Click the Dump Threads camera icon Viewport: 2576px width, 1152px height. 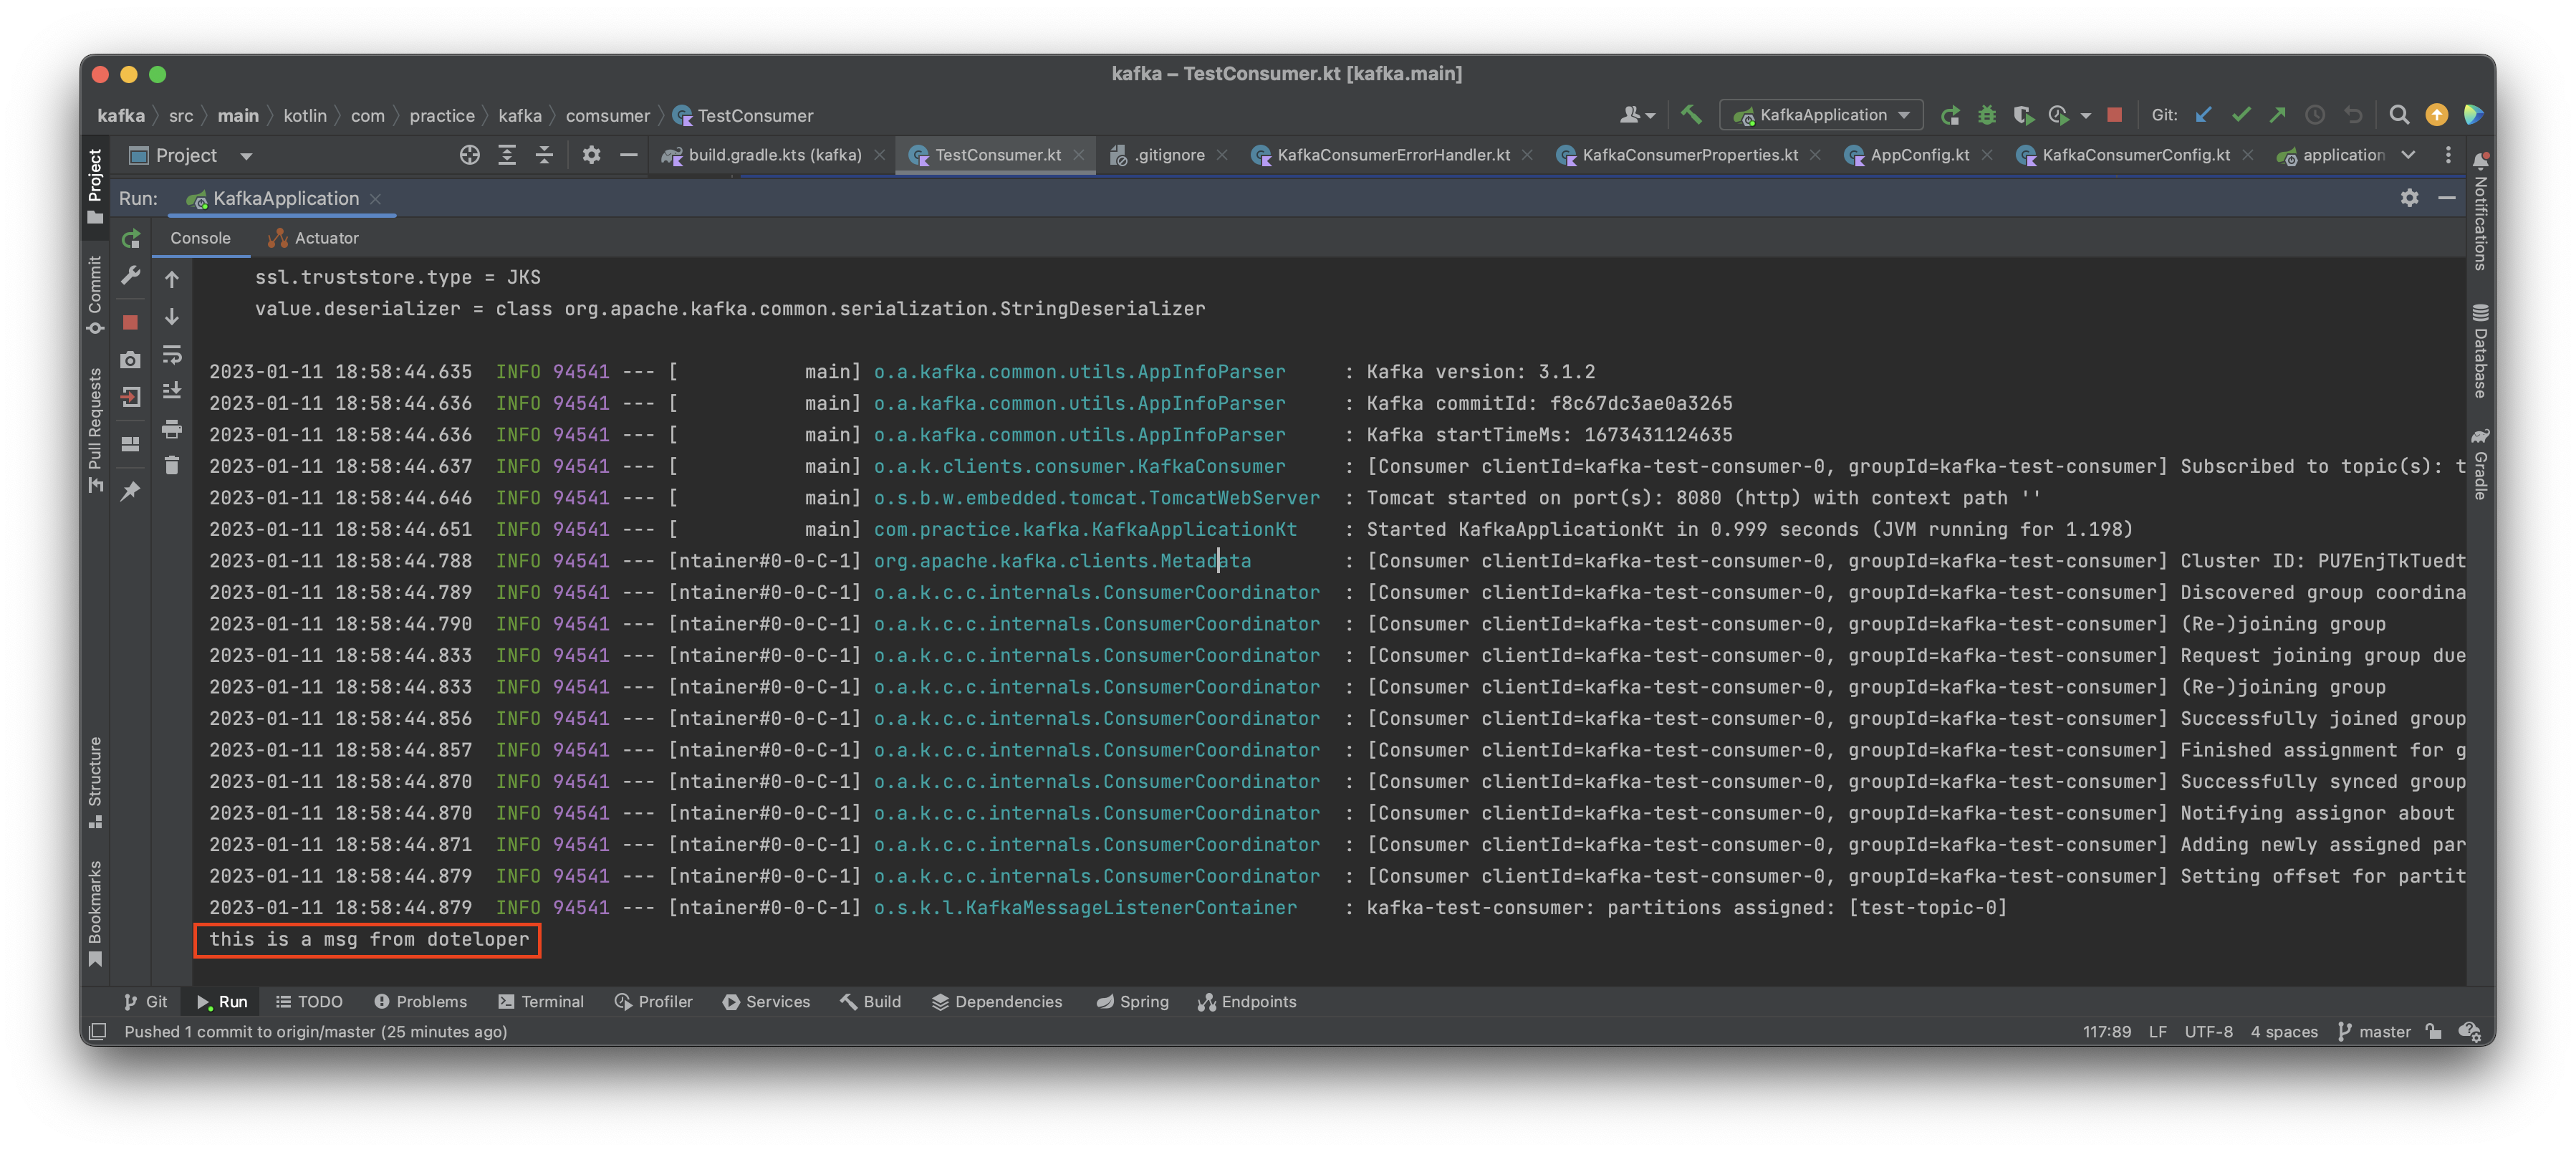[x=130, y=360]
